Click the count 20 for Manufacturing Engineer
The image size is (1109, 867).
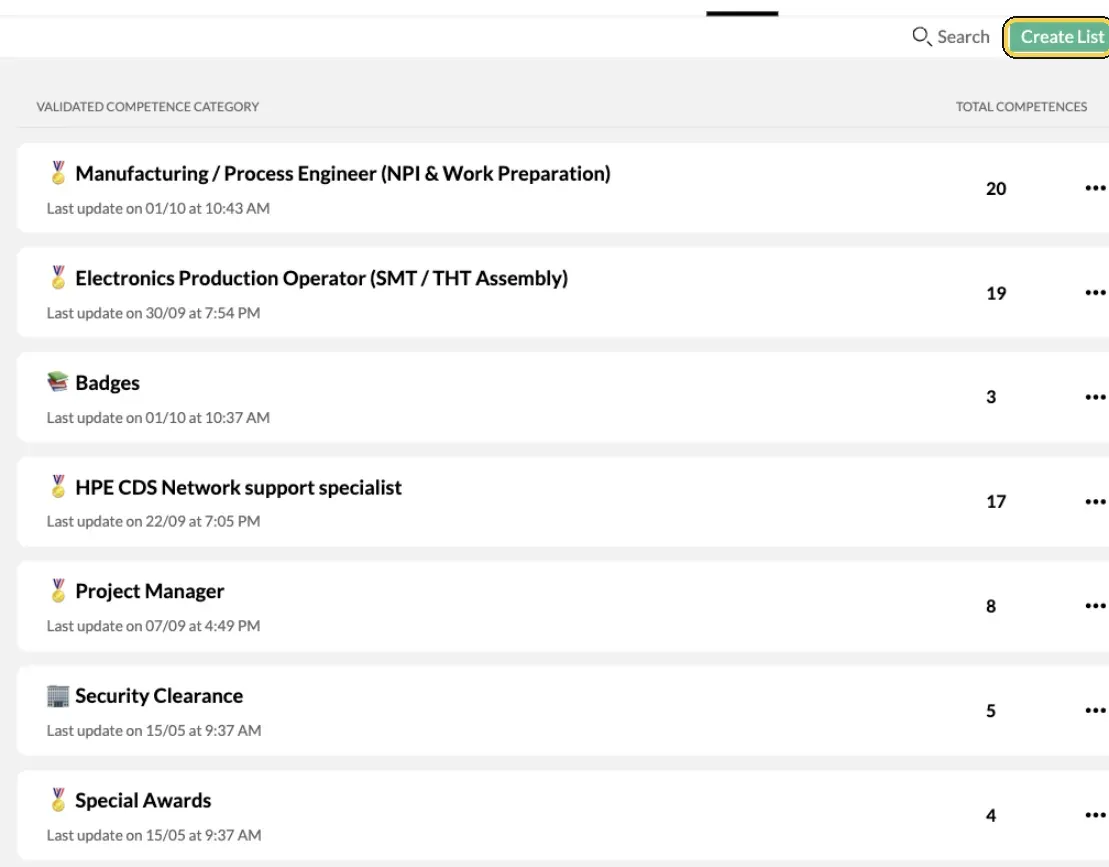[x=996, y=189]
